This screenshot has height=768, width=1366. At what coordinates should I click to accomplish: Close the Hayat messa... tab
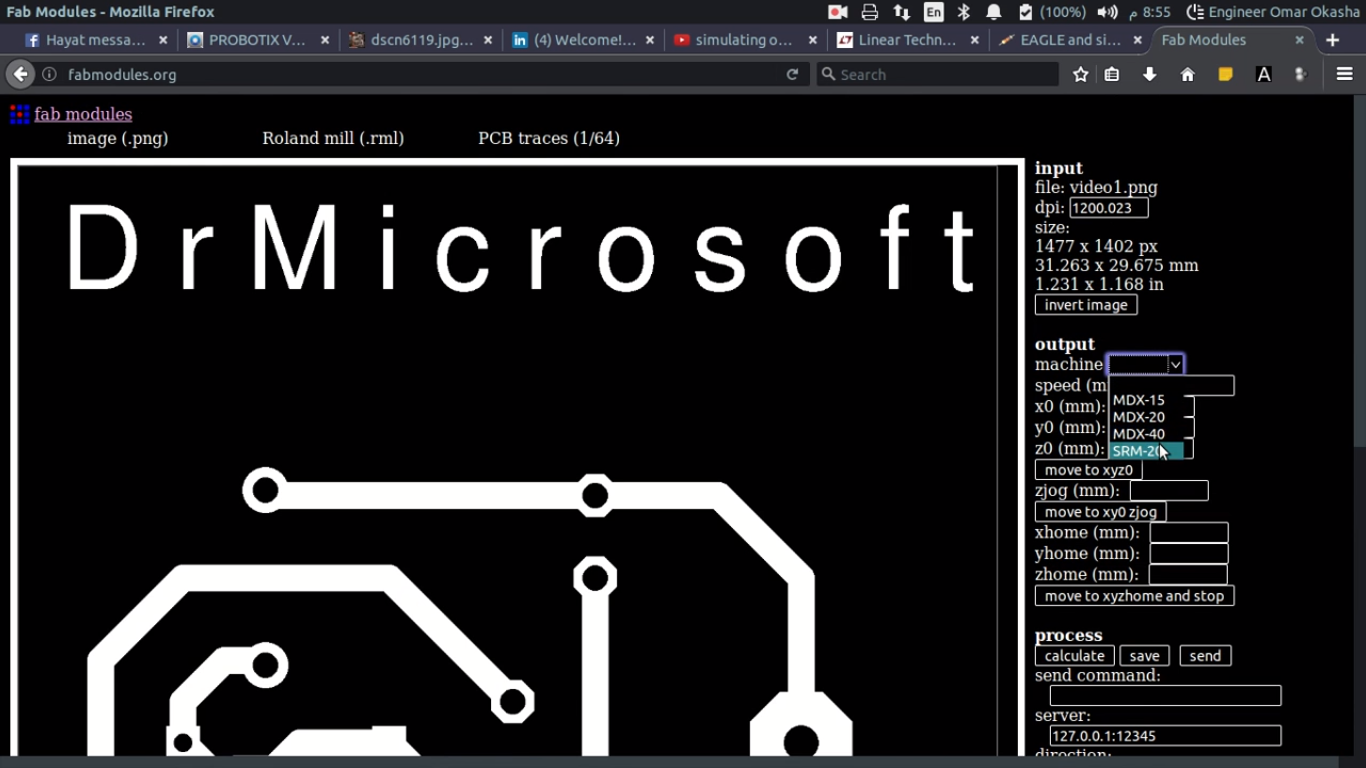(x=163, y=40)
